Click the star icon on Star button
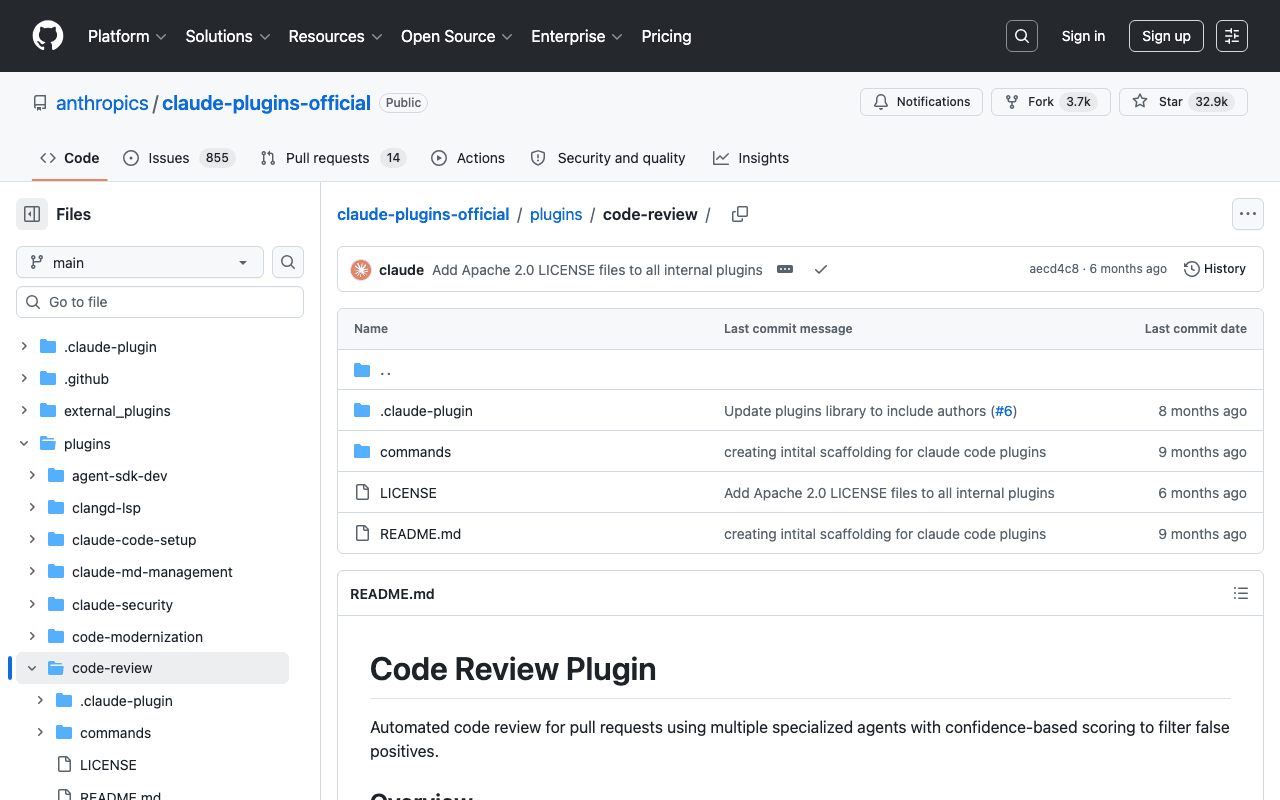Viewport: 1280px width, 800px height. [1140, 102]
